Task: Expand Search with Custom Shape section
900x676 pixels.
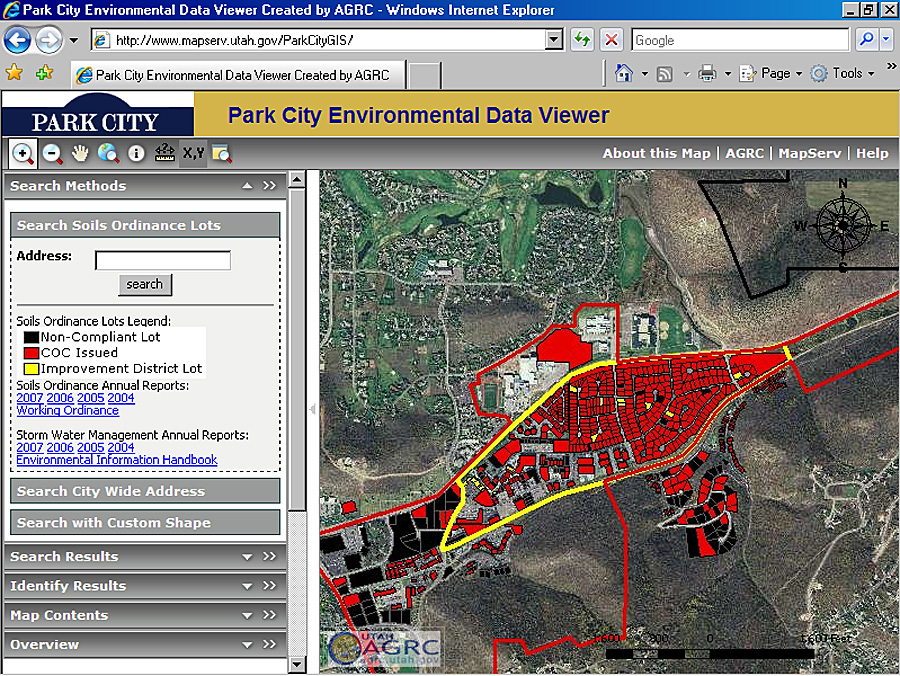Action: (x=145, y=523)
